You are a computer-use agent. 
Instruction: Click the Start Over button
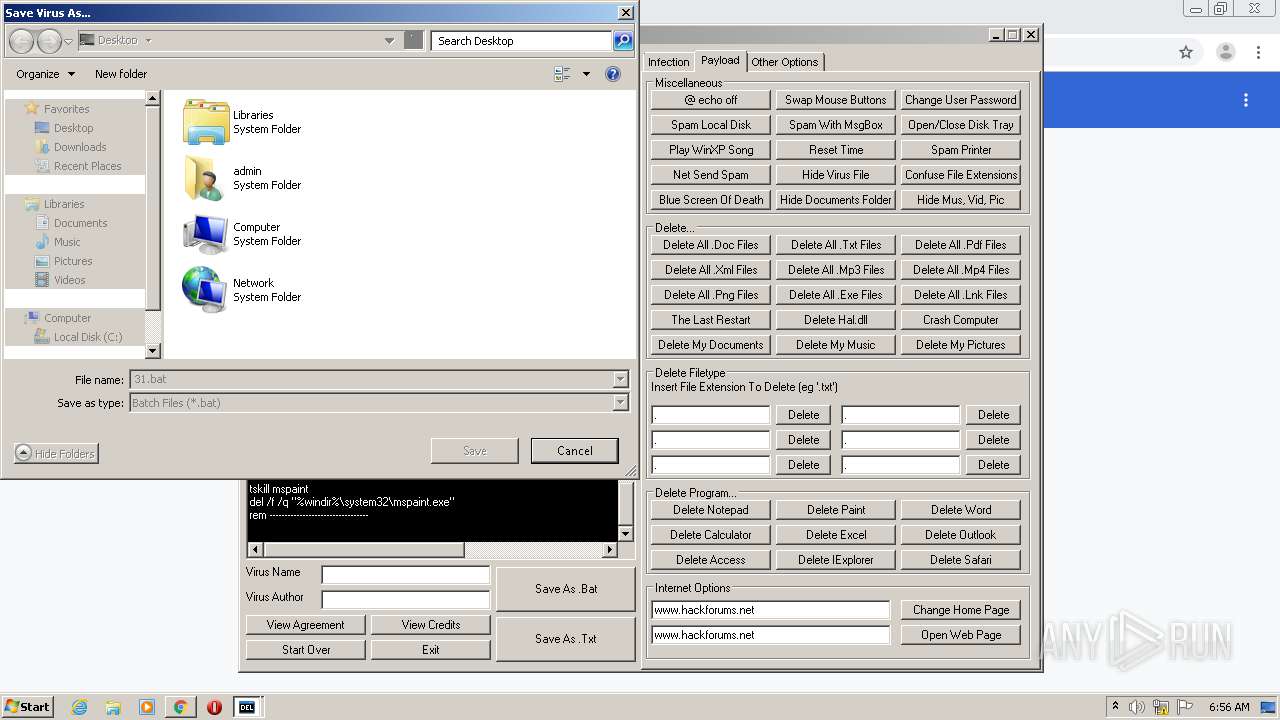click(x=306, y=650)
